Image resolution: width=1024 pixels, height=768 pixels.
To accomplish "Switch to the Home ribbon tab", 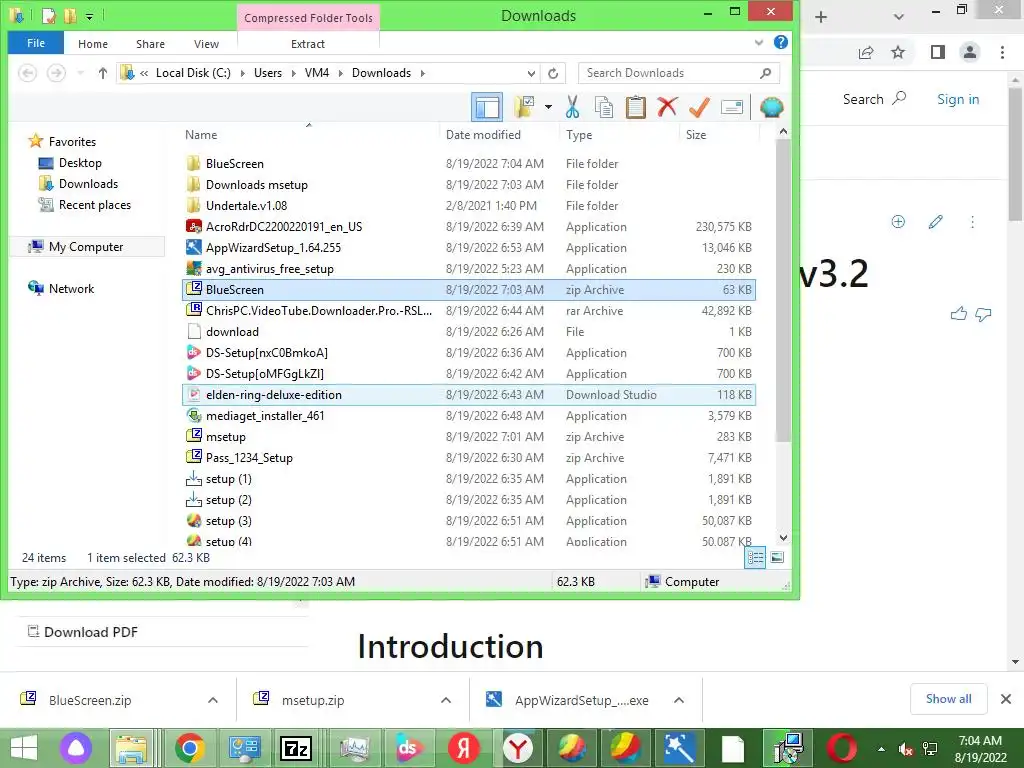I will pyautogui.click(x=93, y=44).
